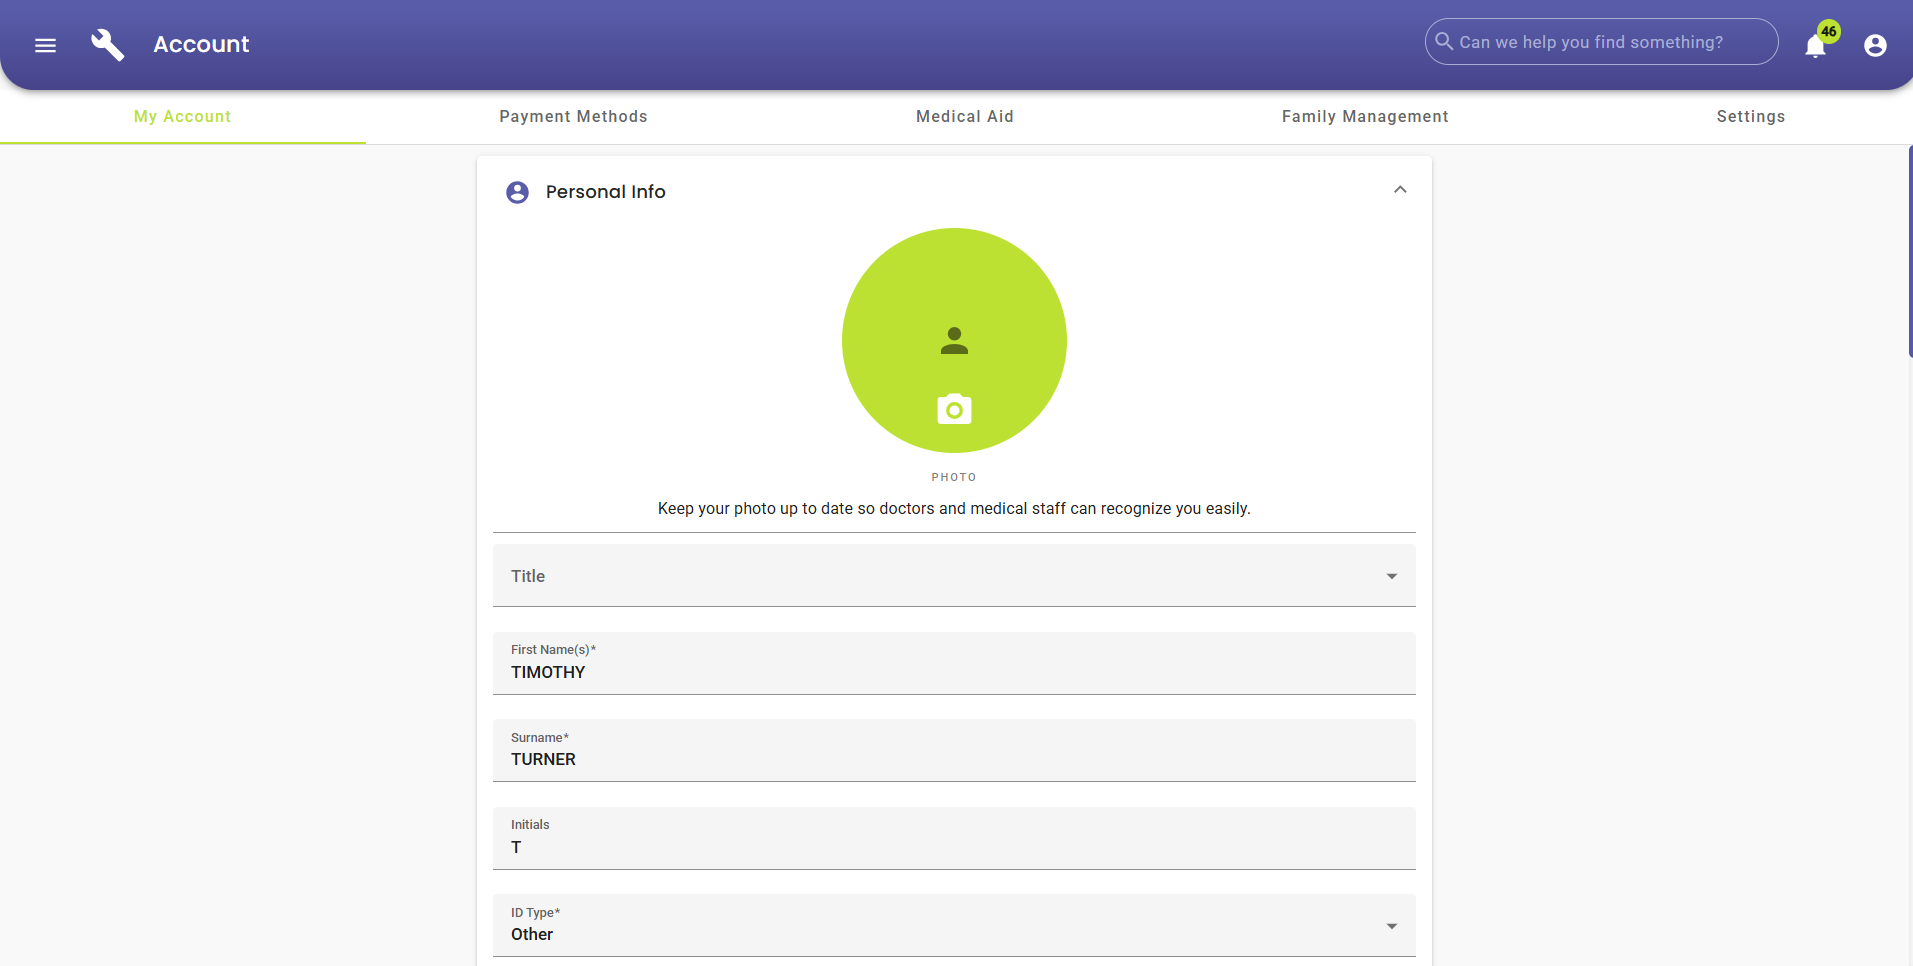Click the Personal Info person icon

(x=517, y=192)
